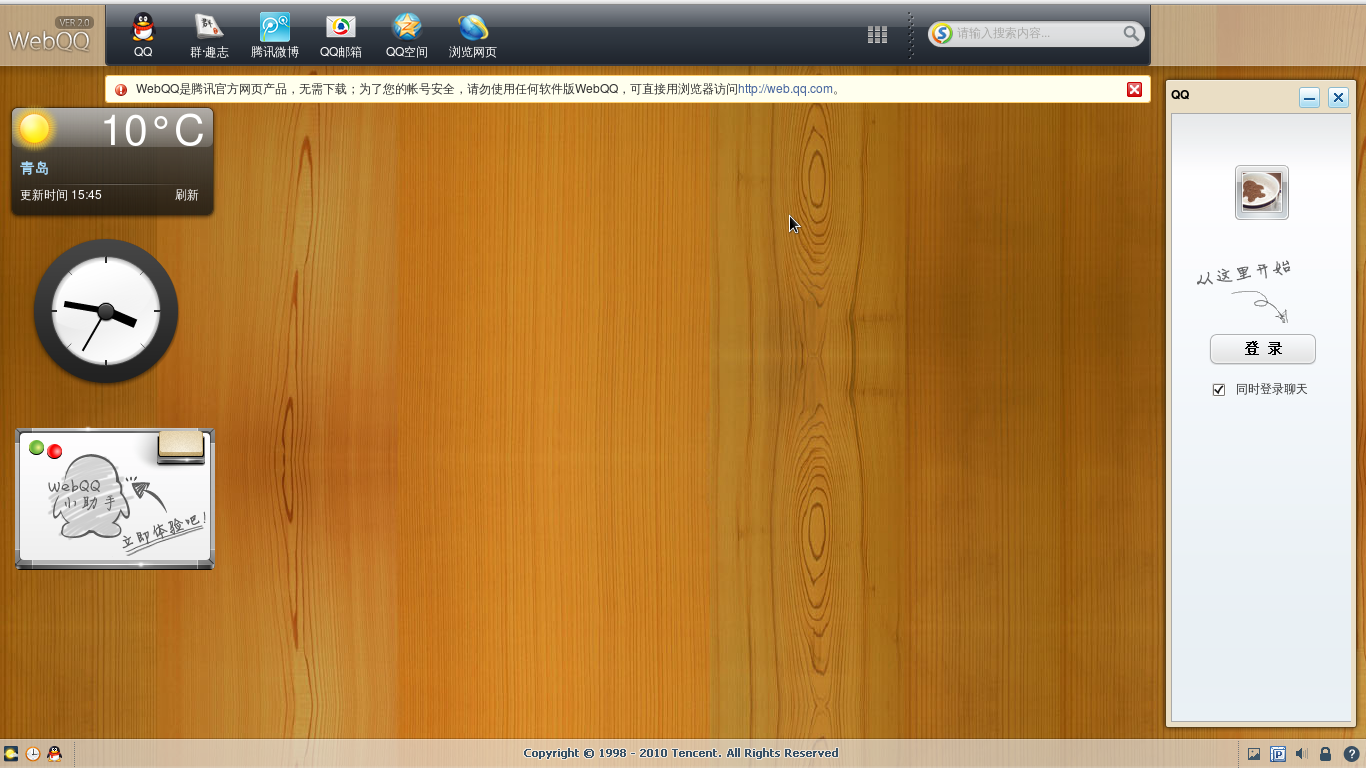The image size is (1366, 768).
Task: Click the search magnifier icon
Action: coord(1131,33)
